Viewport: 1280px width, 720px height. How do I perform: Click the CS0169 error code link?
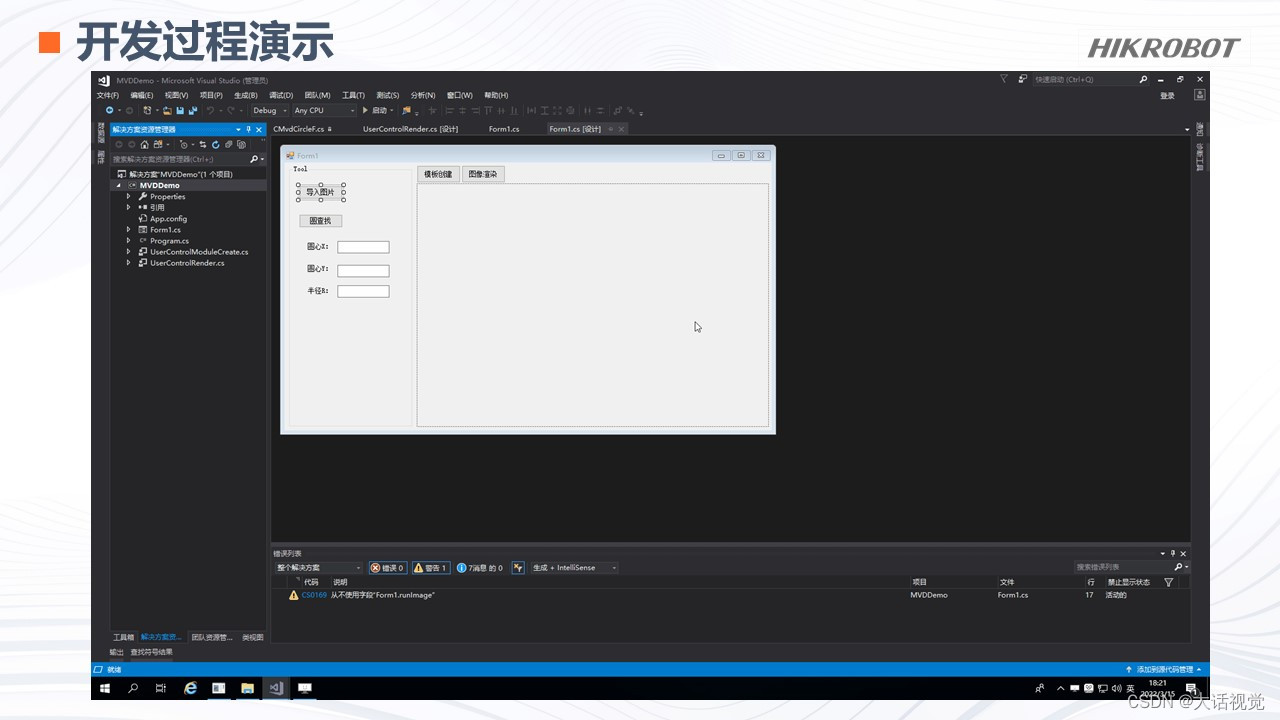[314, 595]
